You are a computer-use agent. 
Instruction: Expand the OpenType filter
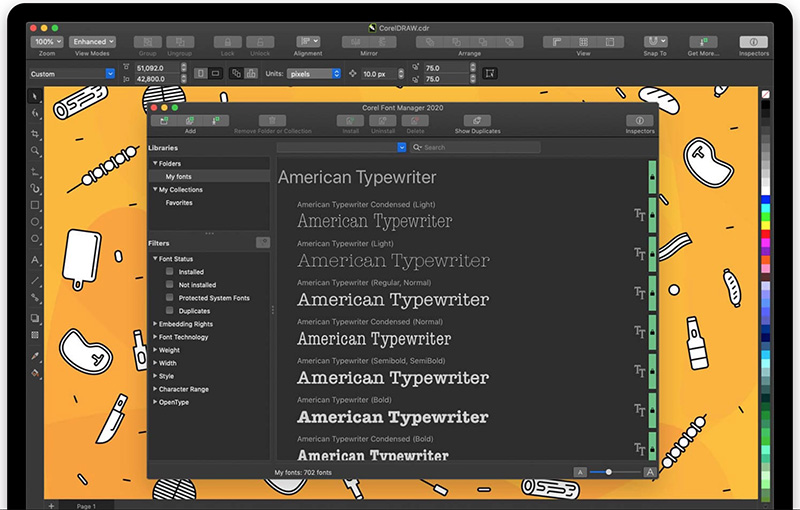[x=155, y=401]
